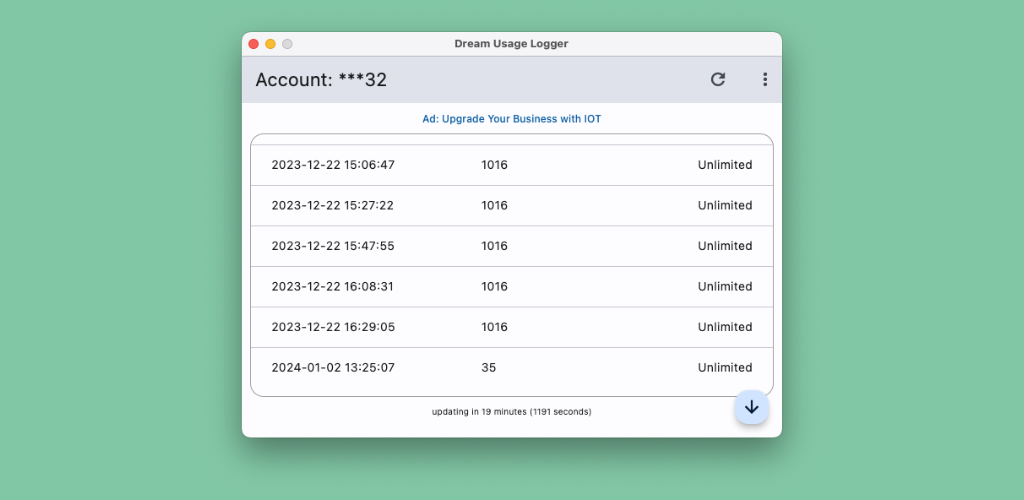Screen dimensions: 1024x500
Task: Click the 'Dream Usage Logger' window title
Action: point(511,44)
